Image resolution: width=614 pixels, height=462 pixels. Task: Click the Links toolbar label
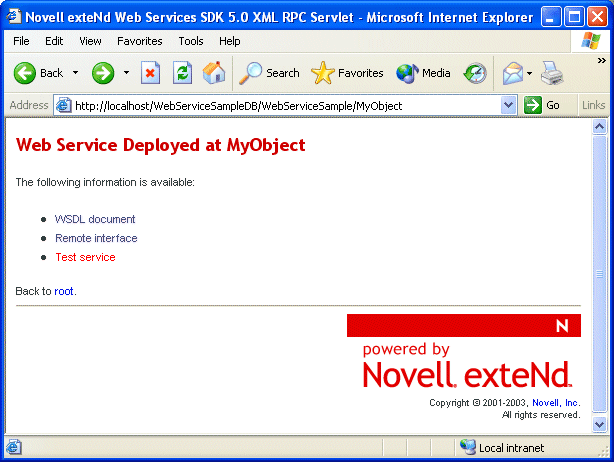tap(593, 105)
